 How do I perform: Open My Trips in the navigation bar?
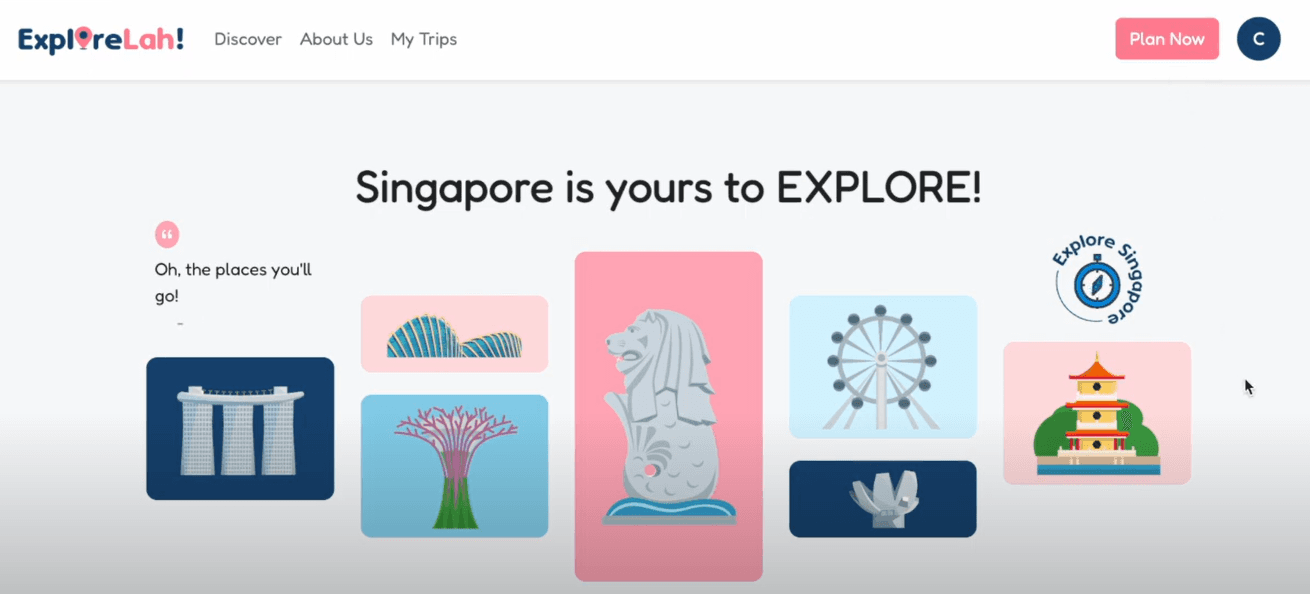coord(423,39)
